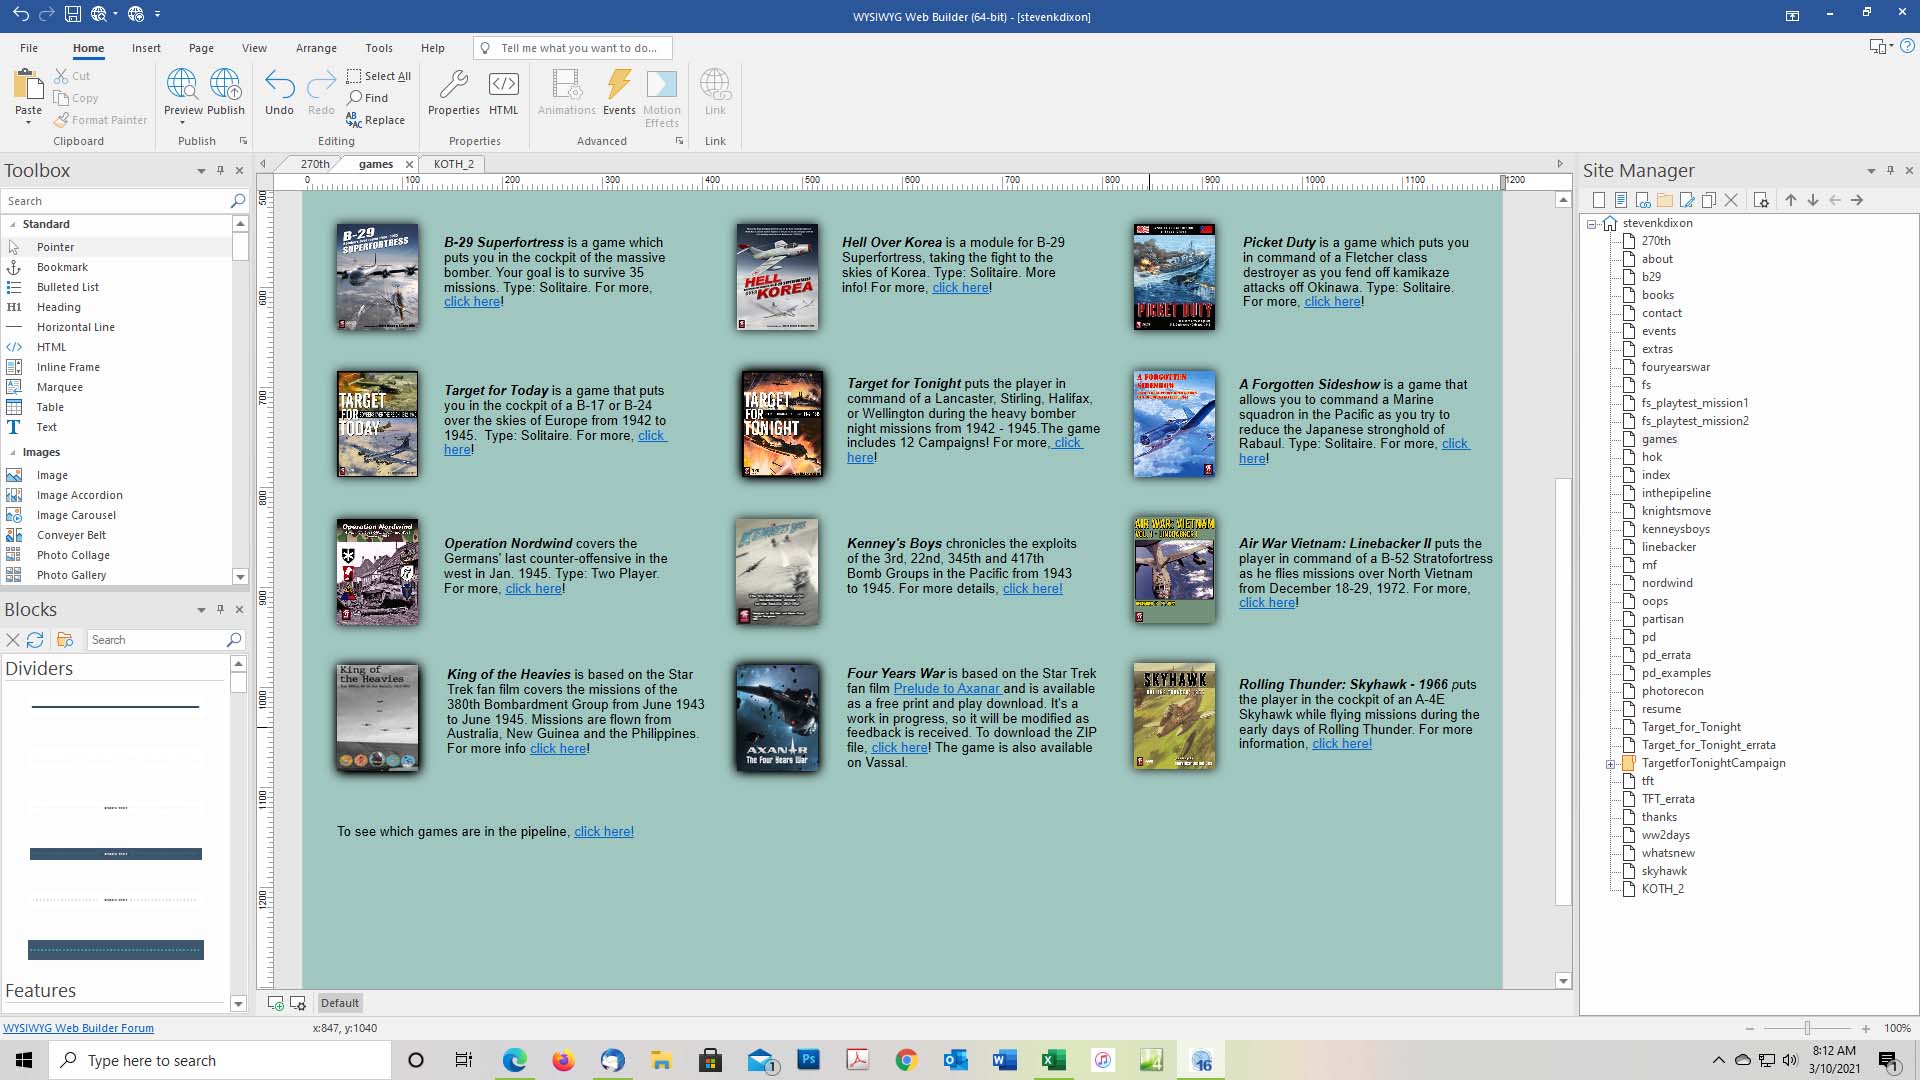The image size is (1920, 1080).
Task: Switch to Tools ribbon tab
Action: click(x=379, y=48)
